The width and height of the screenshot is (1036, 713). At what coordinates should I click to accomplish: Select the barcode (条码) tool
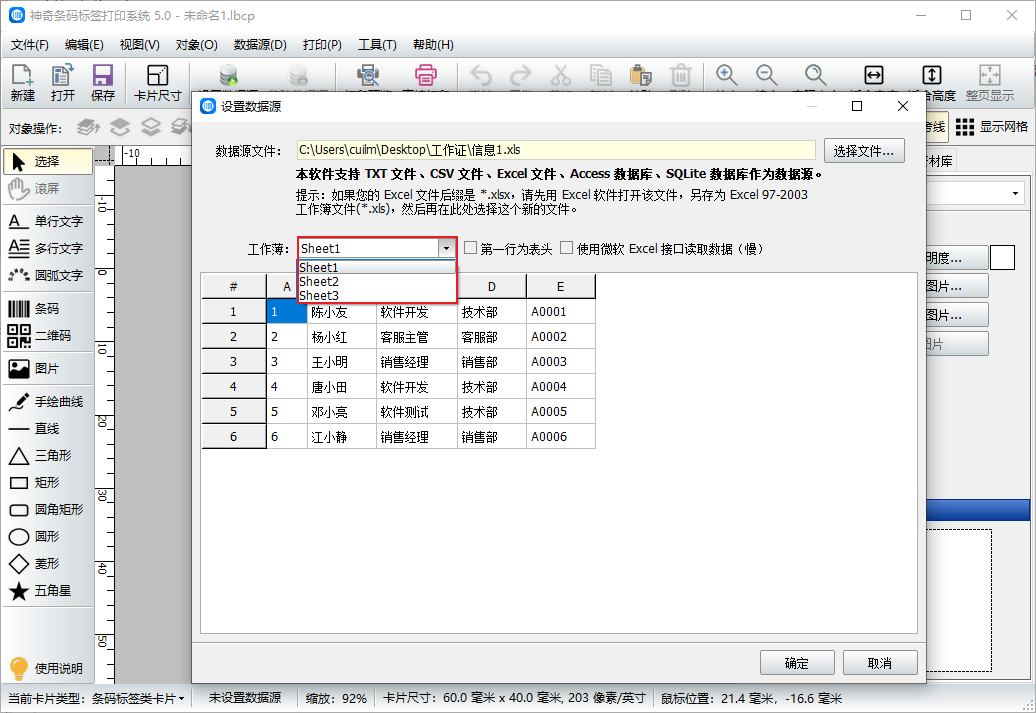pos(47,309)
